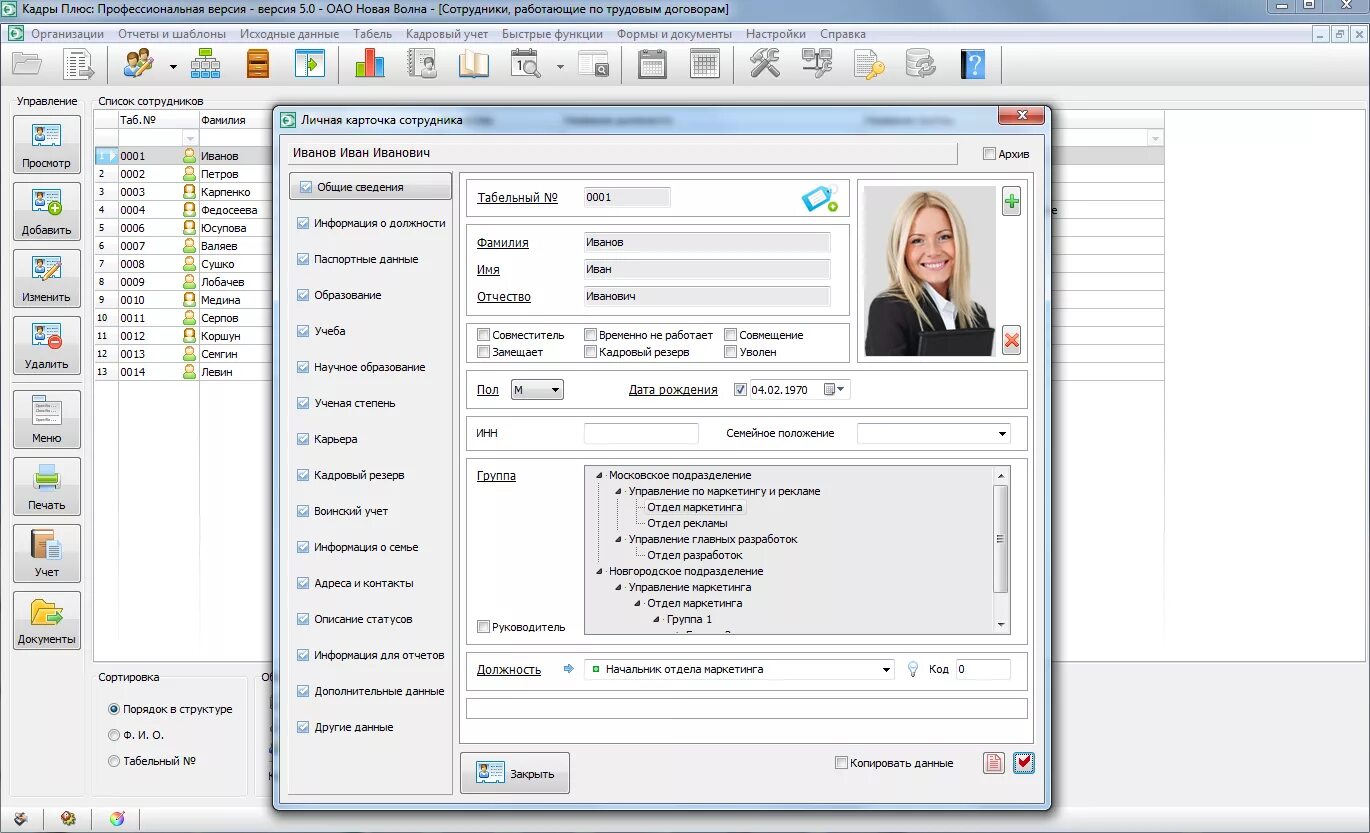
Task: Click the light bulb icon near Код
Action: (912, 670)
